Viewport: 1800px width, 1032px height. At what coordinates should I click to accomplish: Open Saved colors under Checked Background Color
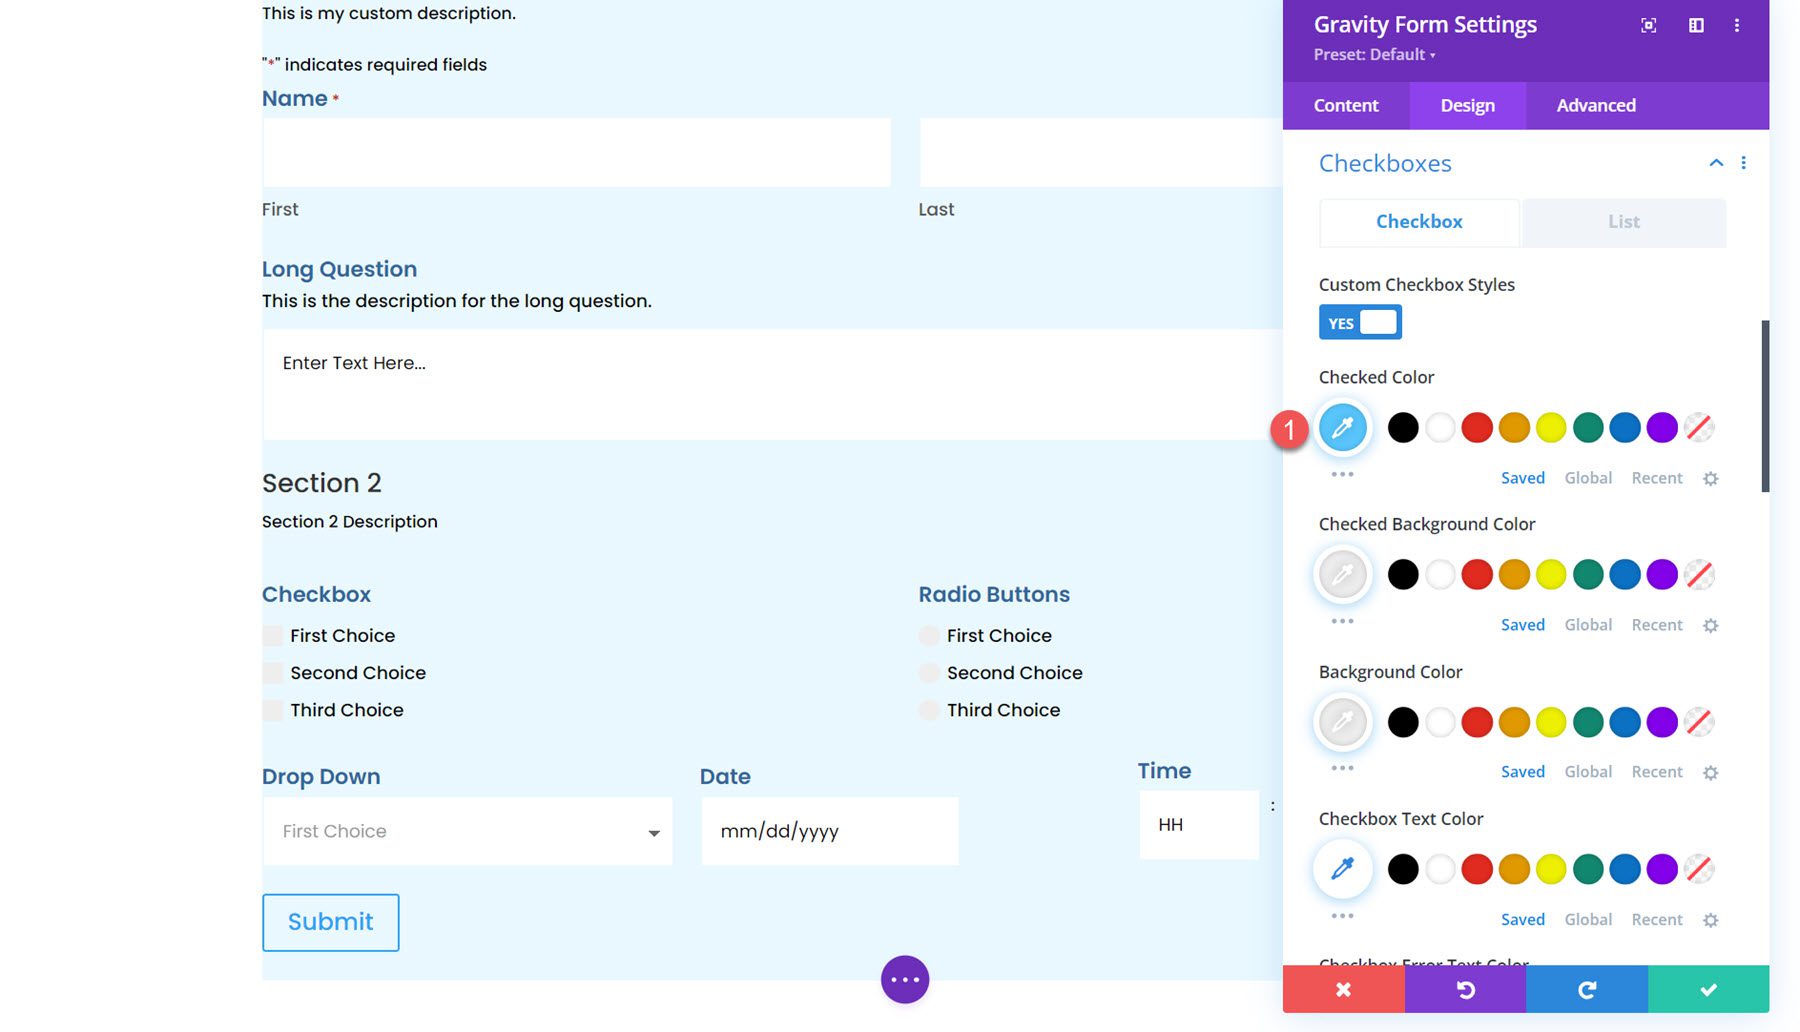tap(1522, 624)
